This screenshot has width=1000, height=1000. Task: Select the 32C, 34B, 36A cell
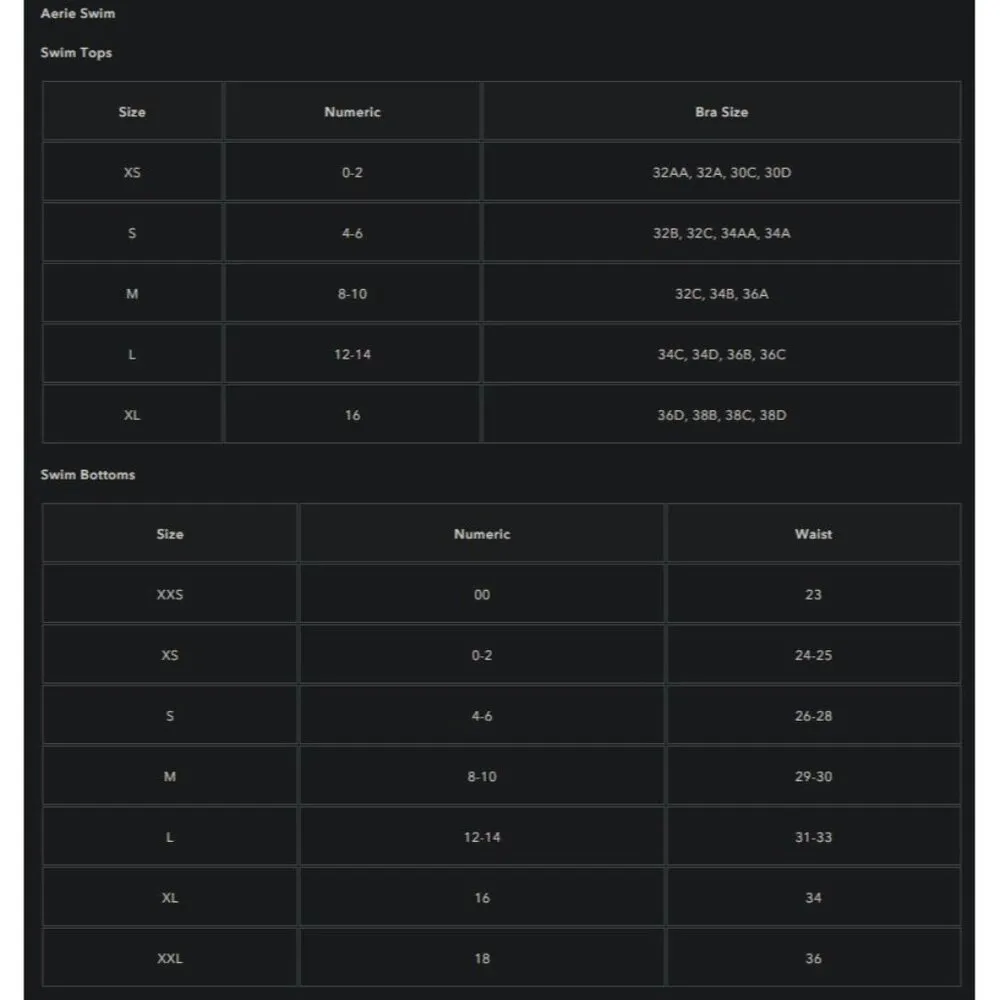[x=721, y=294]
